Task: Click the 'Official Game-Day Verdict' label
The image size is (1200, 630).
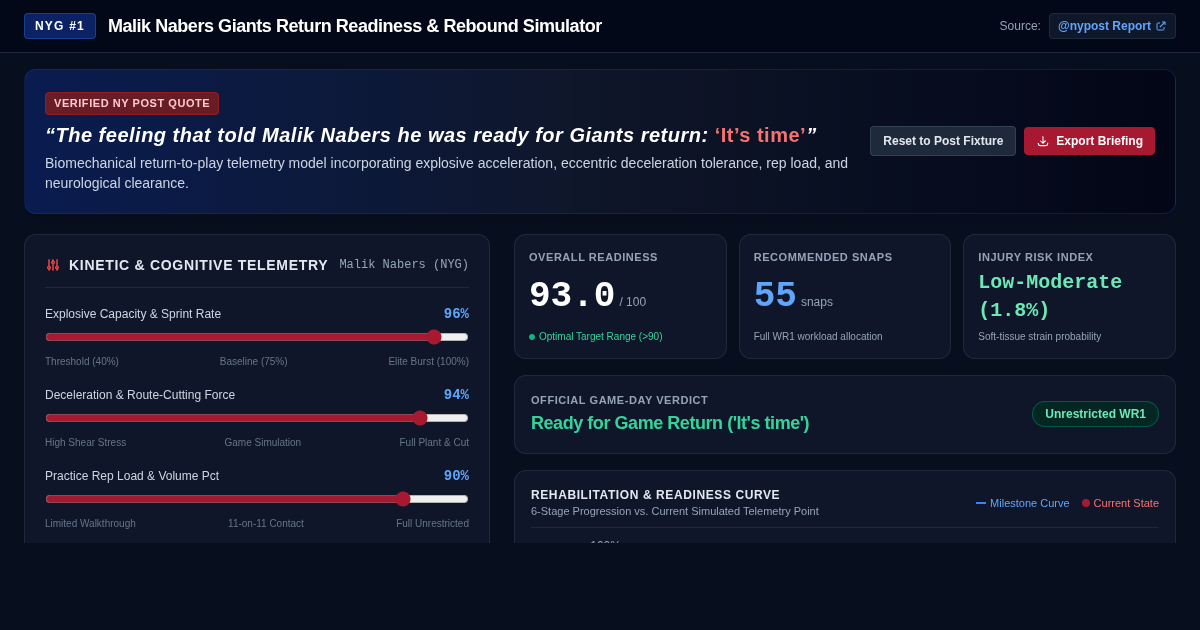Action: (x=619, y=400)
